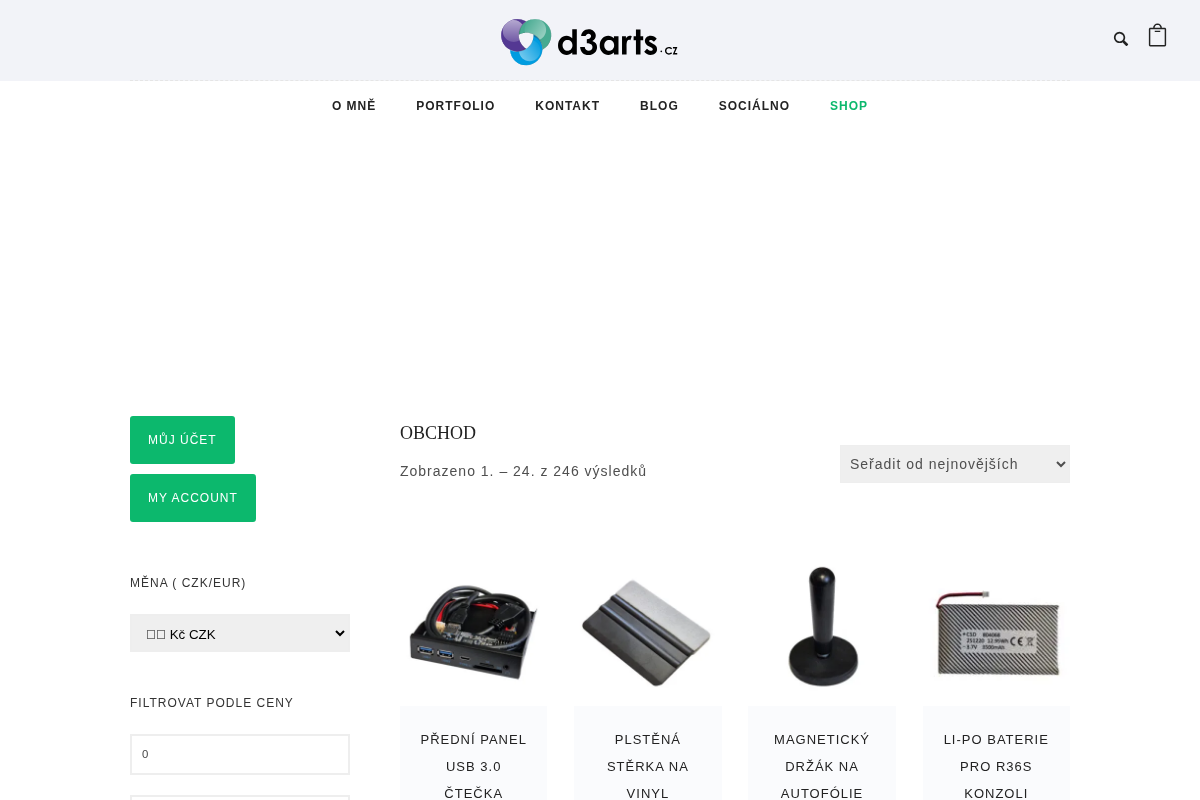Screen dimensions: 1200x800
Task: Focus the minimum price input field
Action: (x=240, y=754)
